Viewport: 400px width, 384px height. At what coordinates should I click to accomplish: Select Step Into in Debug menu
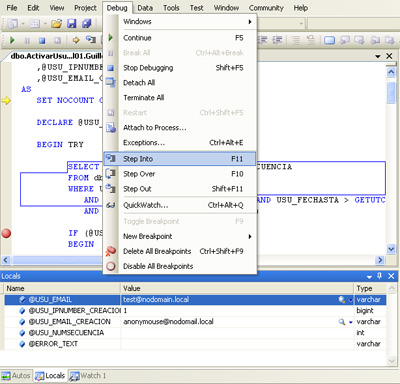click(180, 159)
